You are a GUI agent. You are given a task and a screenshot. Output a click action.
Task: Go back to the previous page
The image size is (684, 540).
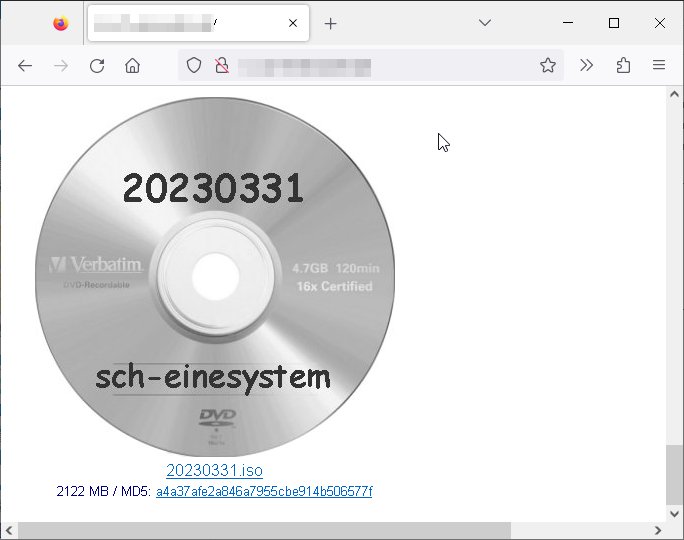[x=25, y=66]
